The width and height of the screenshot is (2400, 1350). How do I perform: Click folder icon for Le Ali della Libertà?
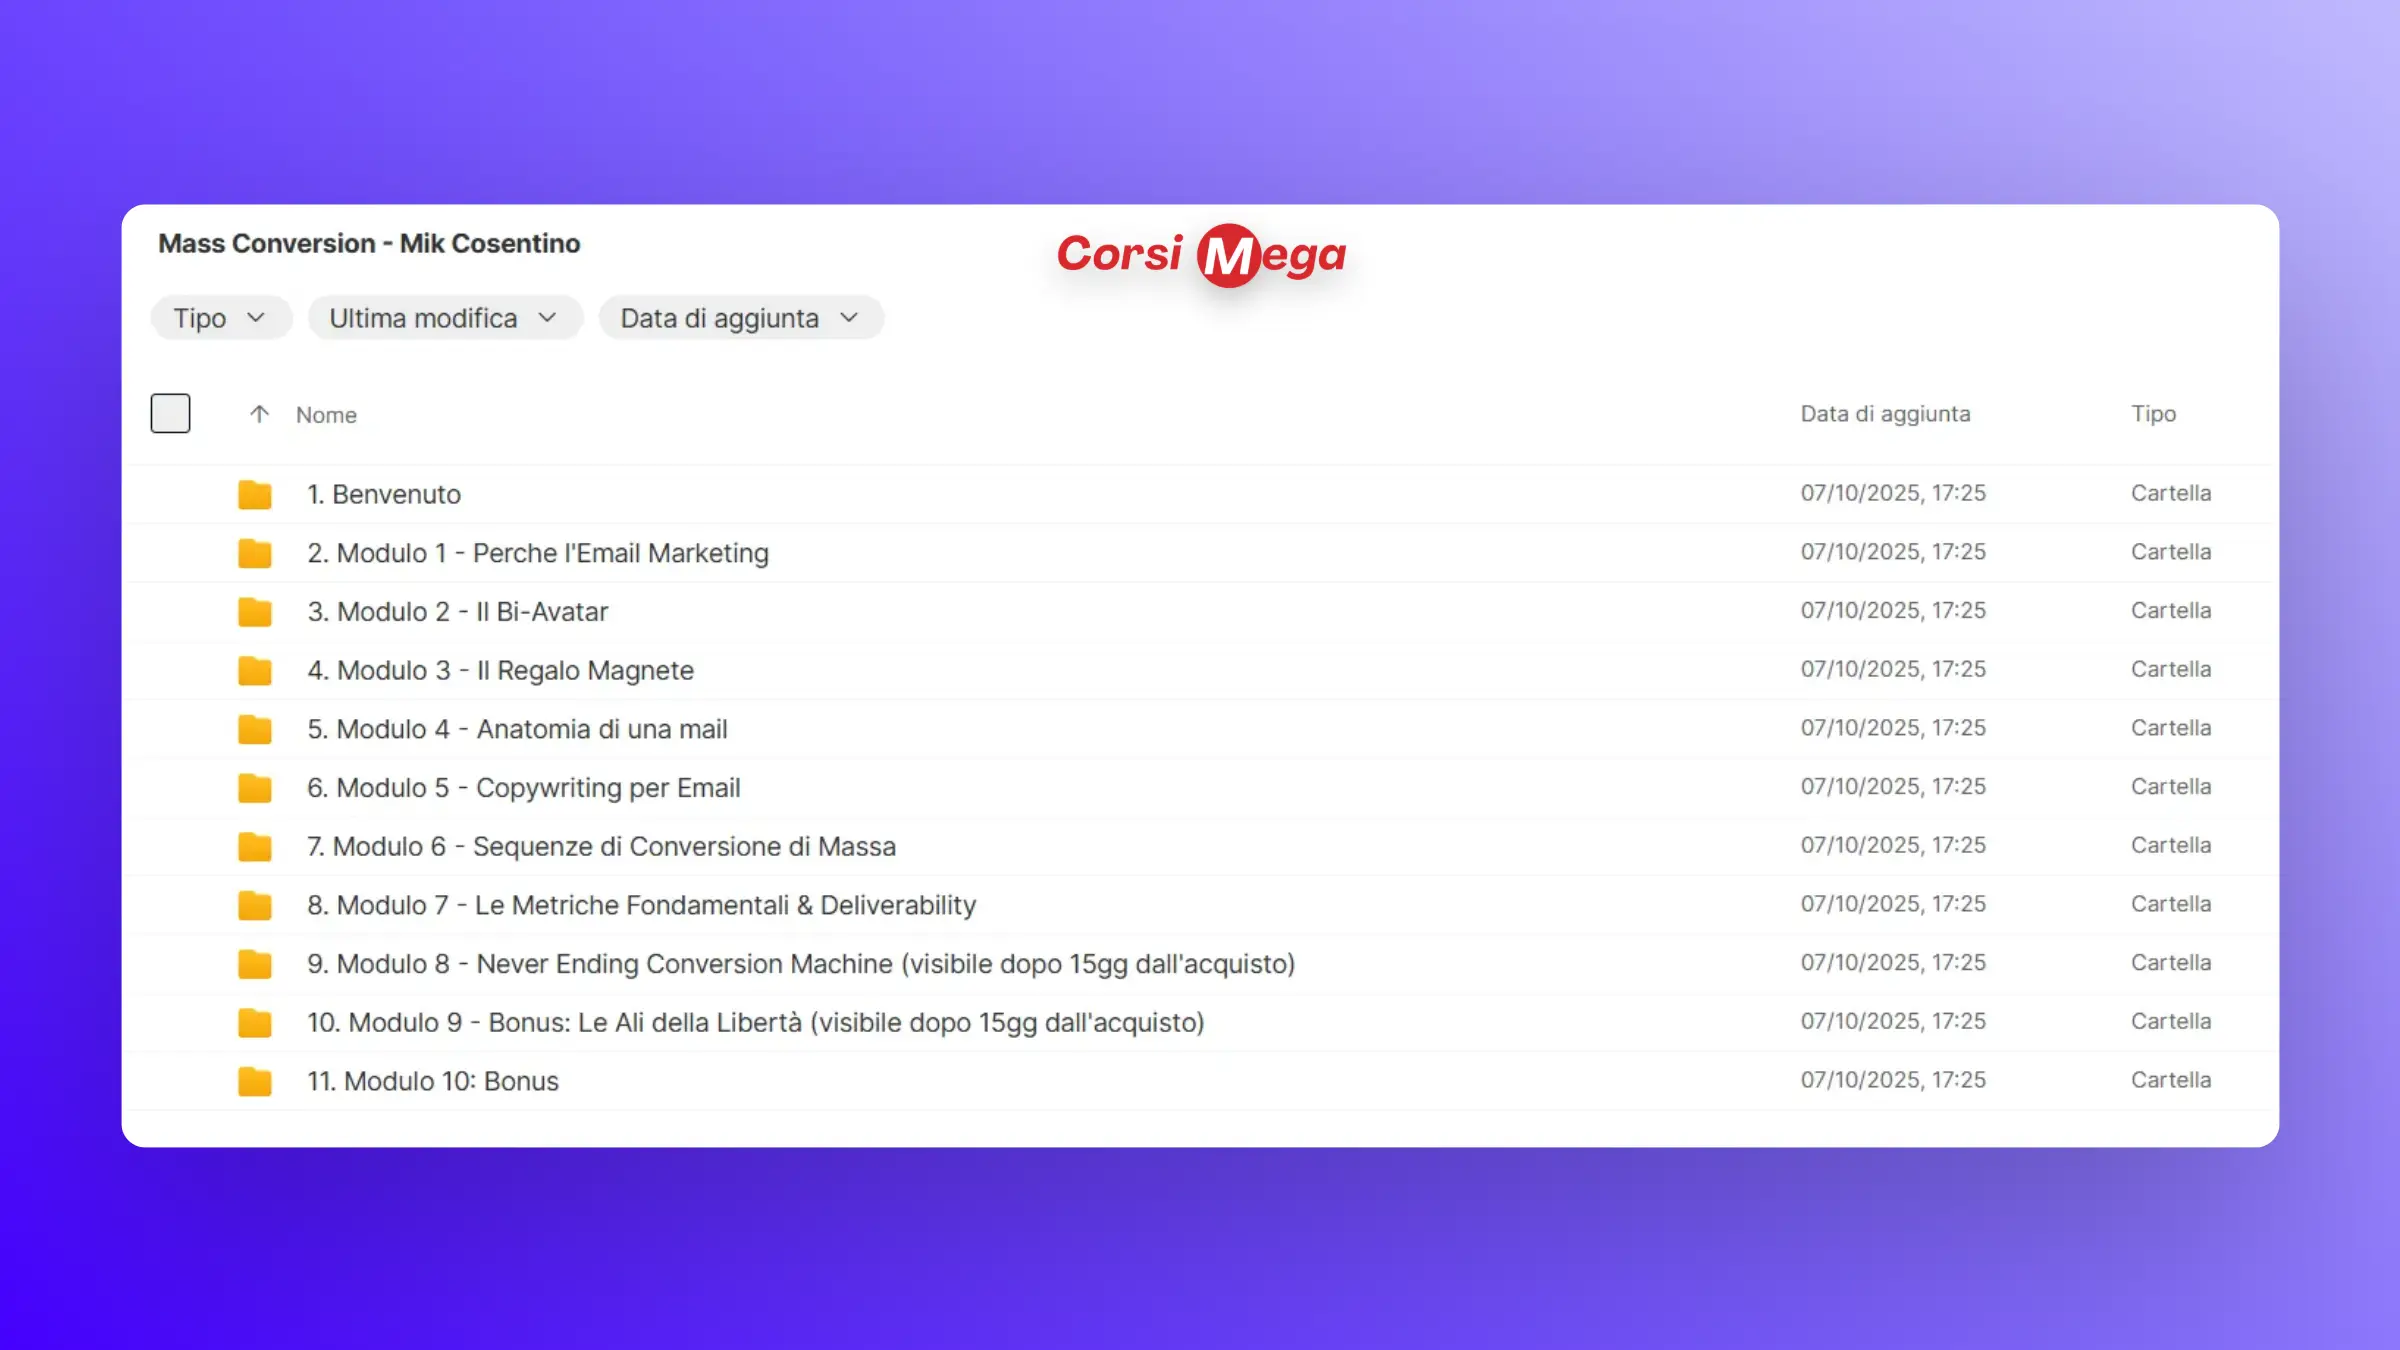pos(255,1023)
